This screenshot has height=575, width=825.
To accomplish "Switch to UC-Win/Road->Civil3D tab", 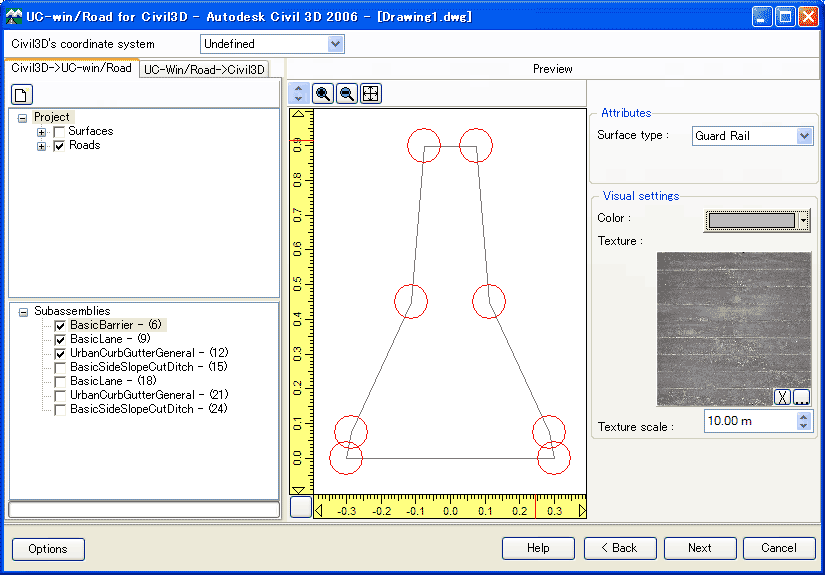I will (204, 69).
